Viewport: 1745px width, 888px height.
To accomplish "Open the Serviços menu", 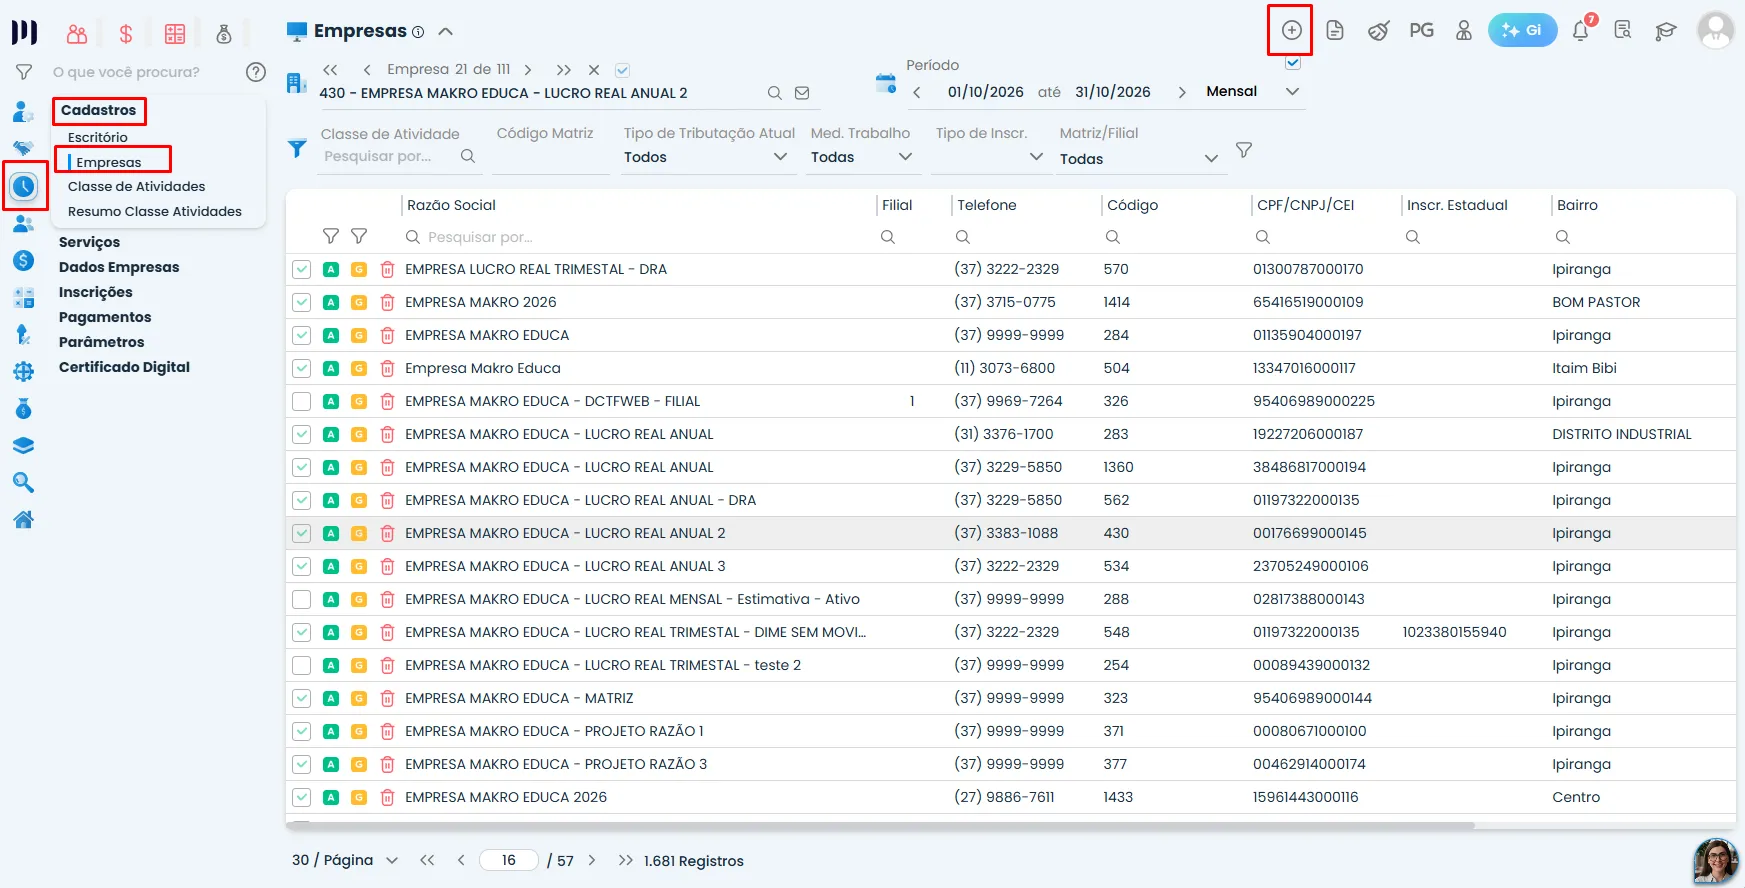I will (89, 242).
